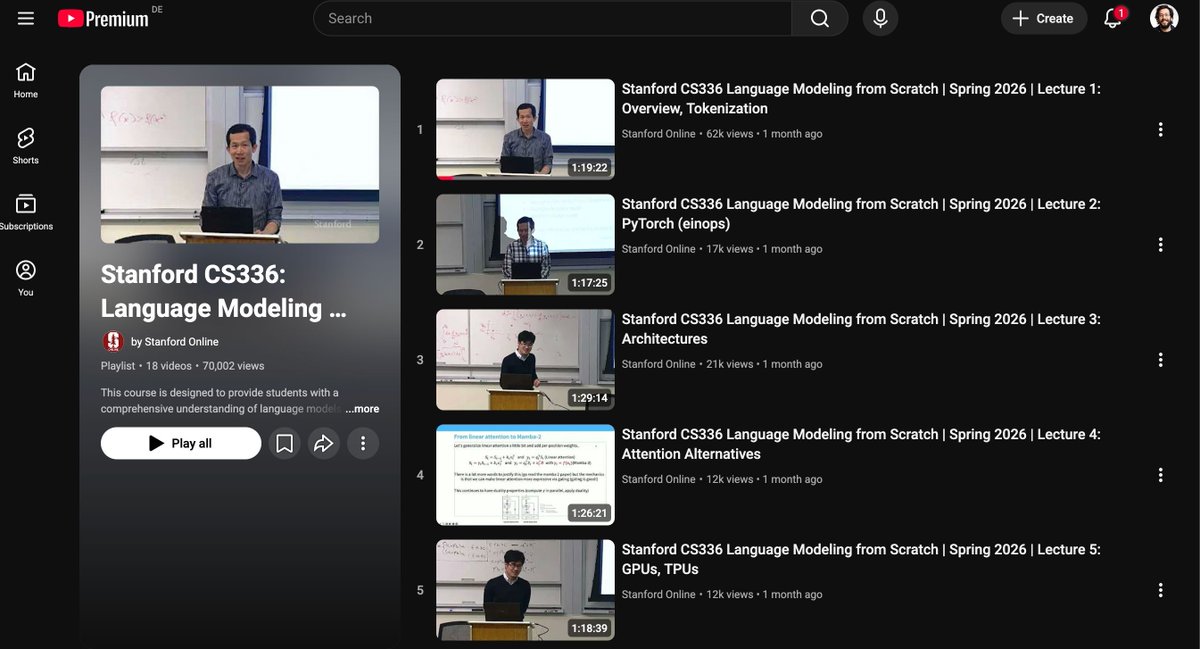The width and height of the screenshot is (1200, 649).
Task: Click Lecture 2 thumbnail with 1:17:25 duration
Action: pos(525,244)
